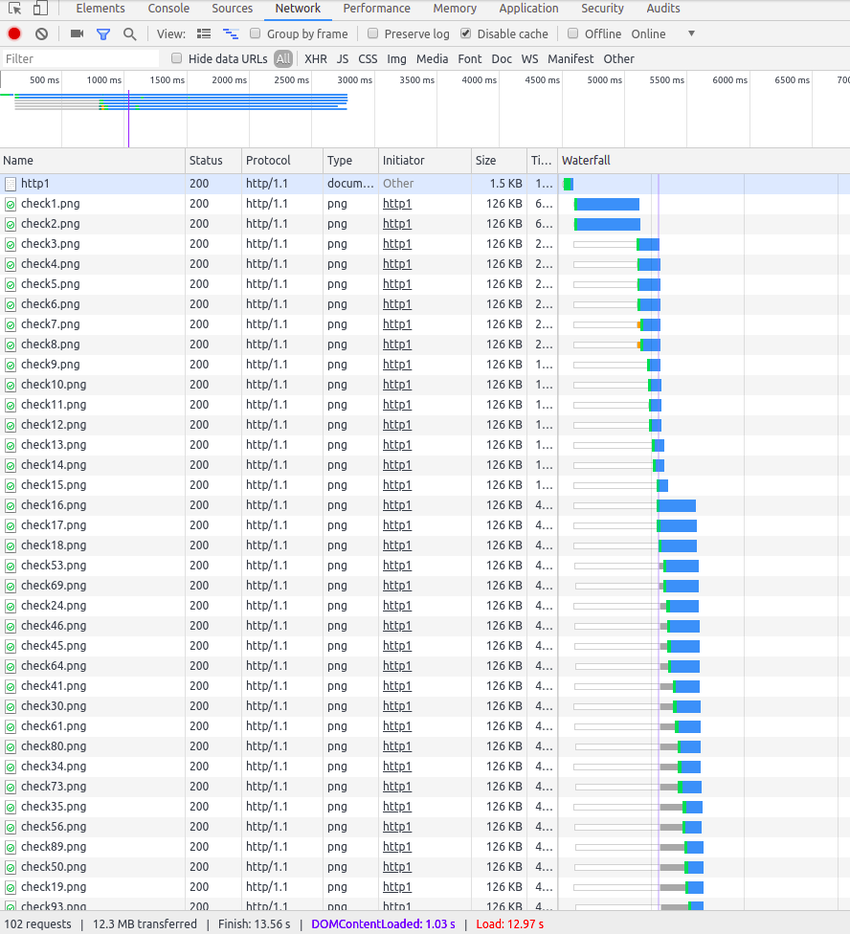Select the All filter button
The width and height of the screenshot is (850, 934).
click(284, 59)
